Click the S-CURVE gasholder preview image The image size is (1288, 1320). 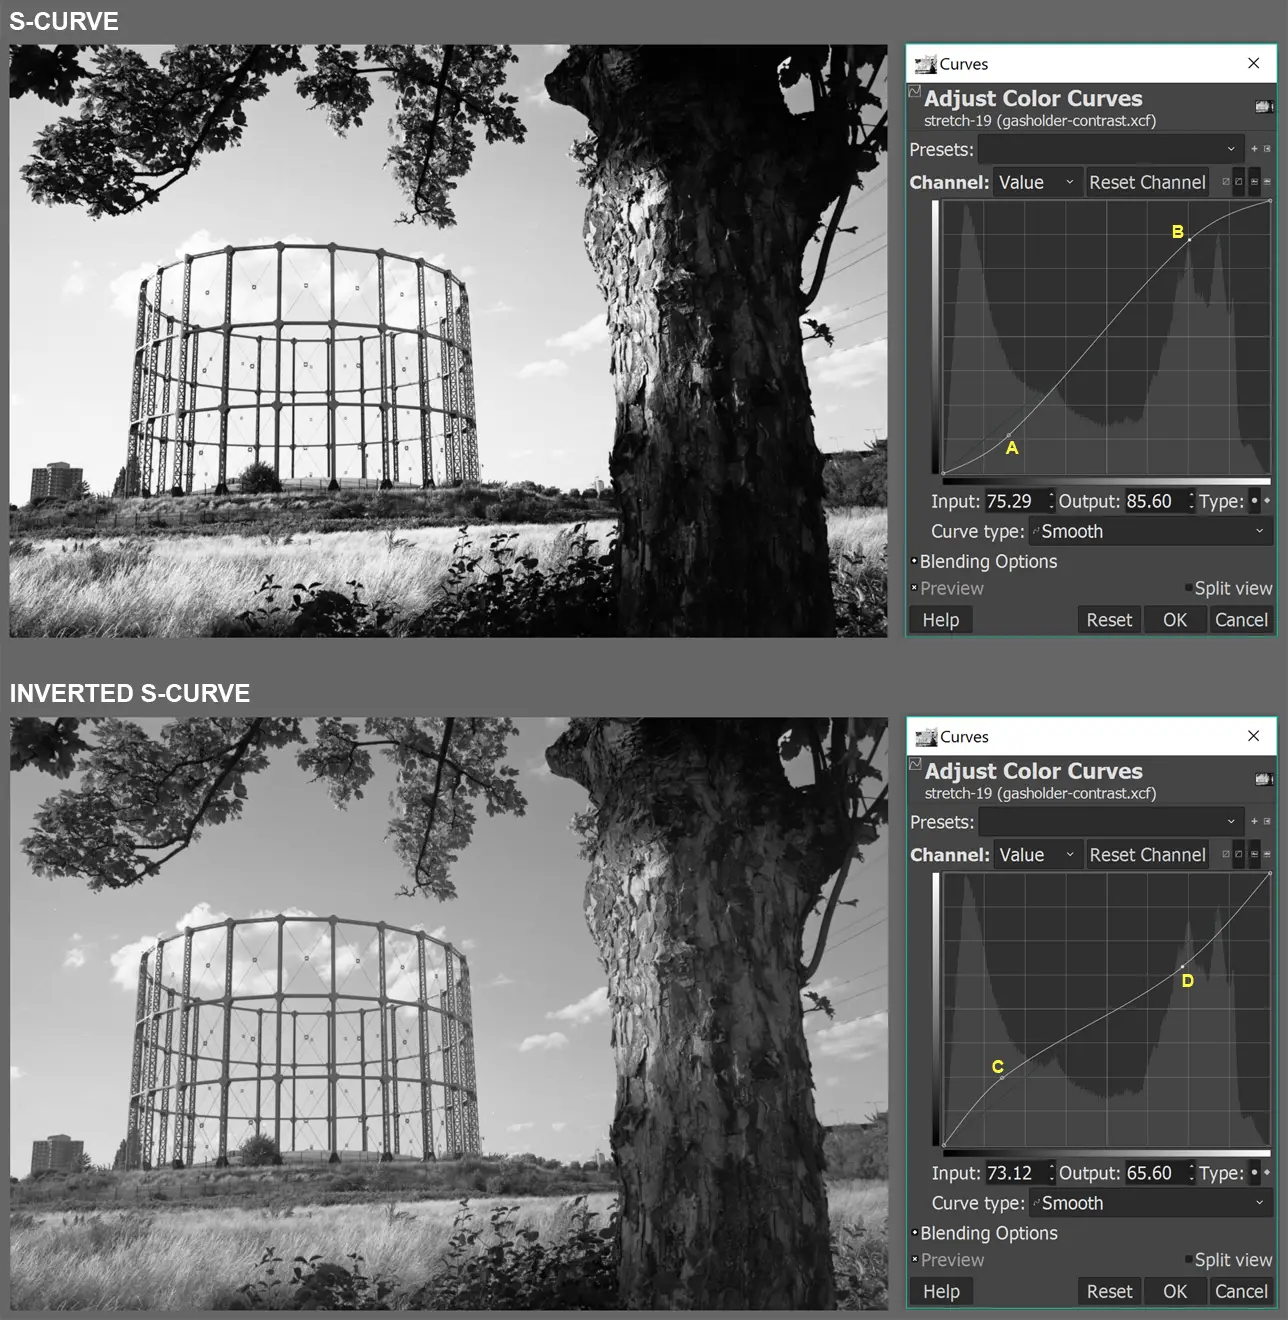pos(448,341)
